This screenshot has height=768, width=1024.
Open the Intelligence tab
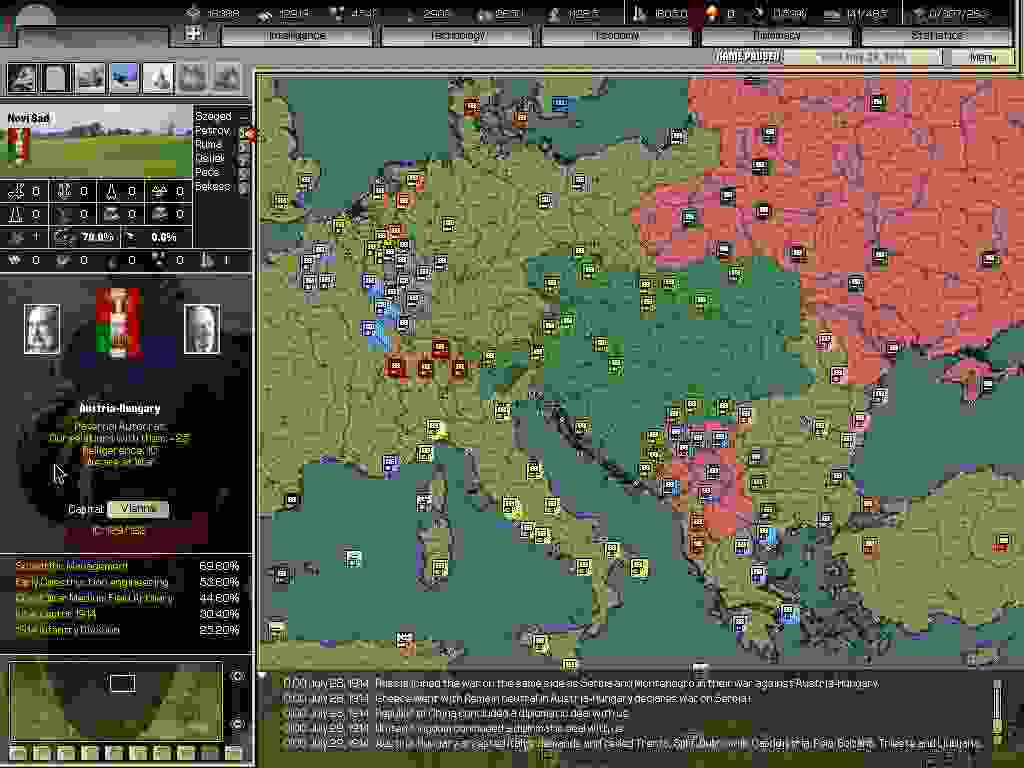coord(297,35)
